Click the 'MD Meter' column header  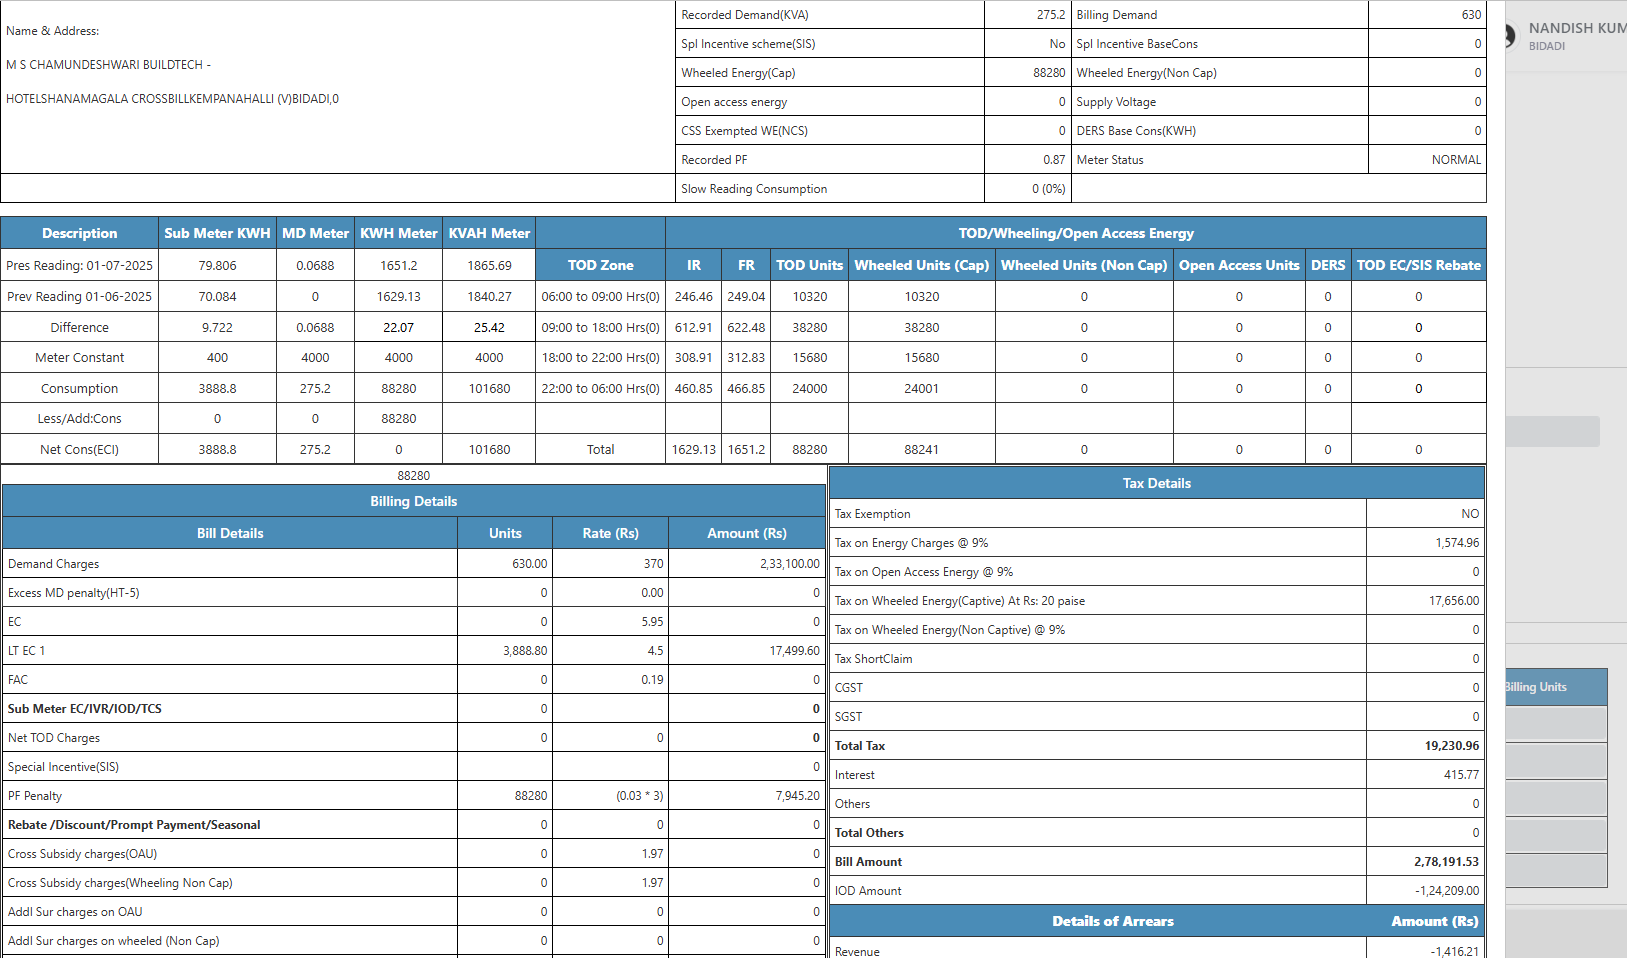point(315,233)
